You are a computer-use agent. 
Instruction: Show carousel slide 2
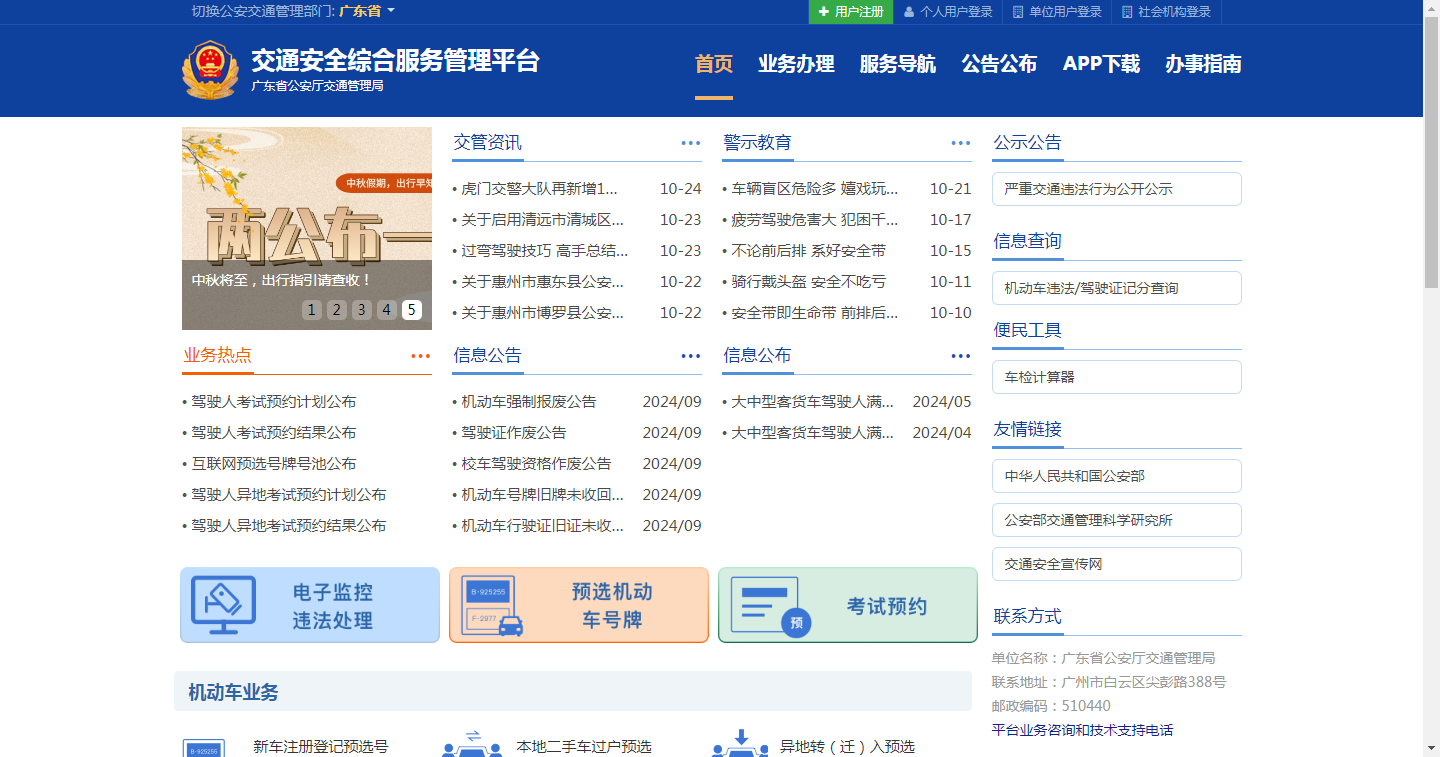tap(337, 310)
